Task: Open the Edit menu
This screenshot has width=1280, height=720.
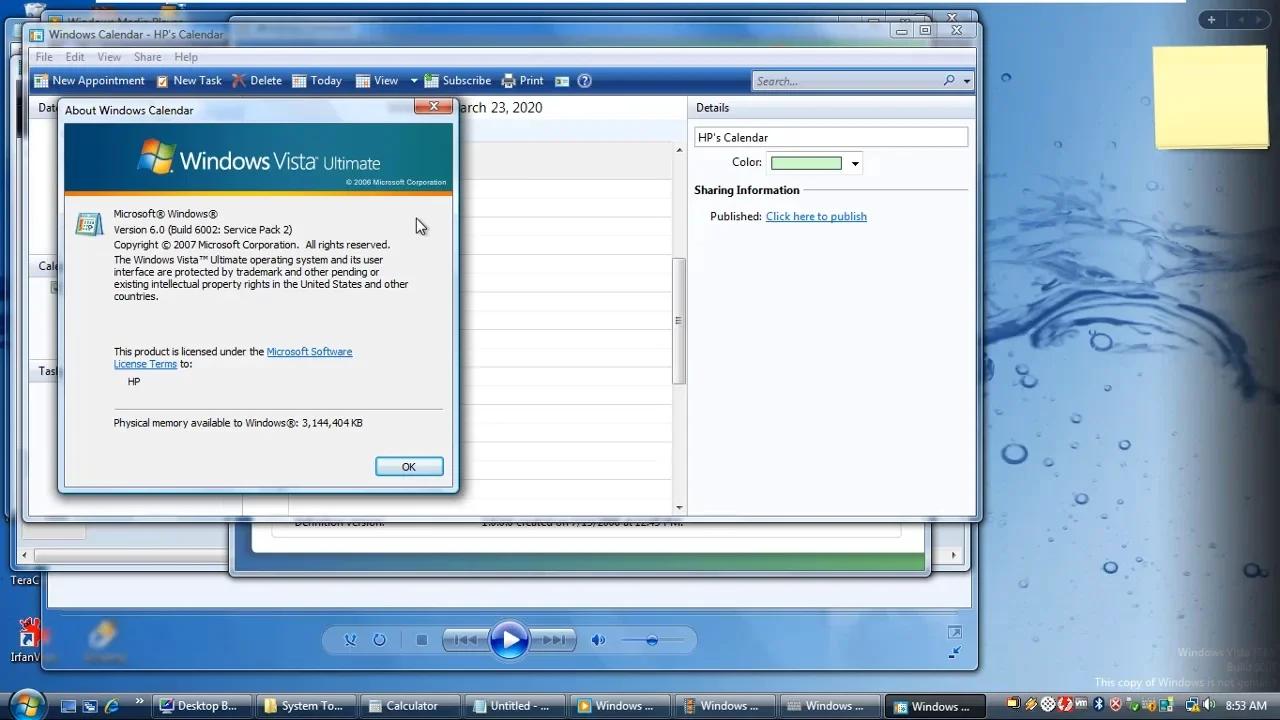Action: [74, 57]
